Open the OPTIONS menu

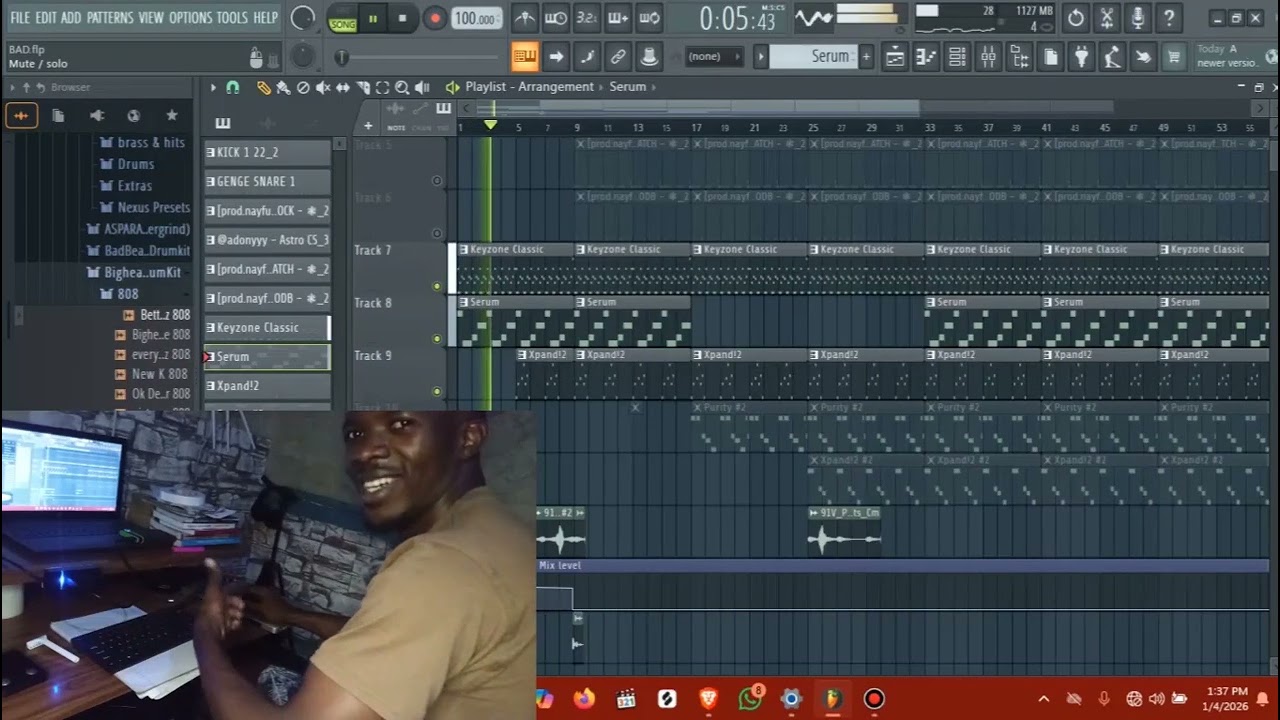(190, 18)
